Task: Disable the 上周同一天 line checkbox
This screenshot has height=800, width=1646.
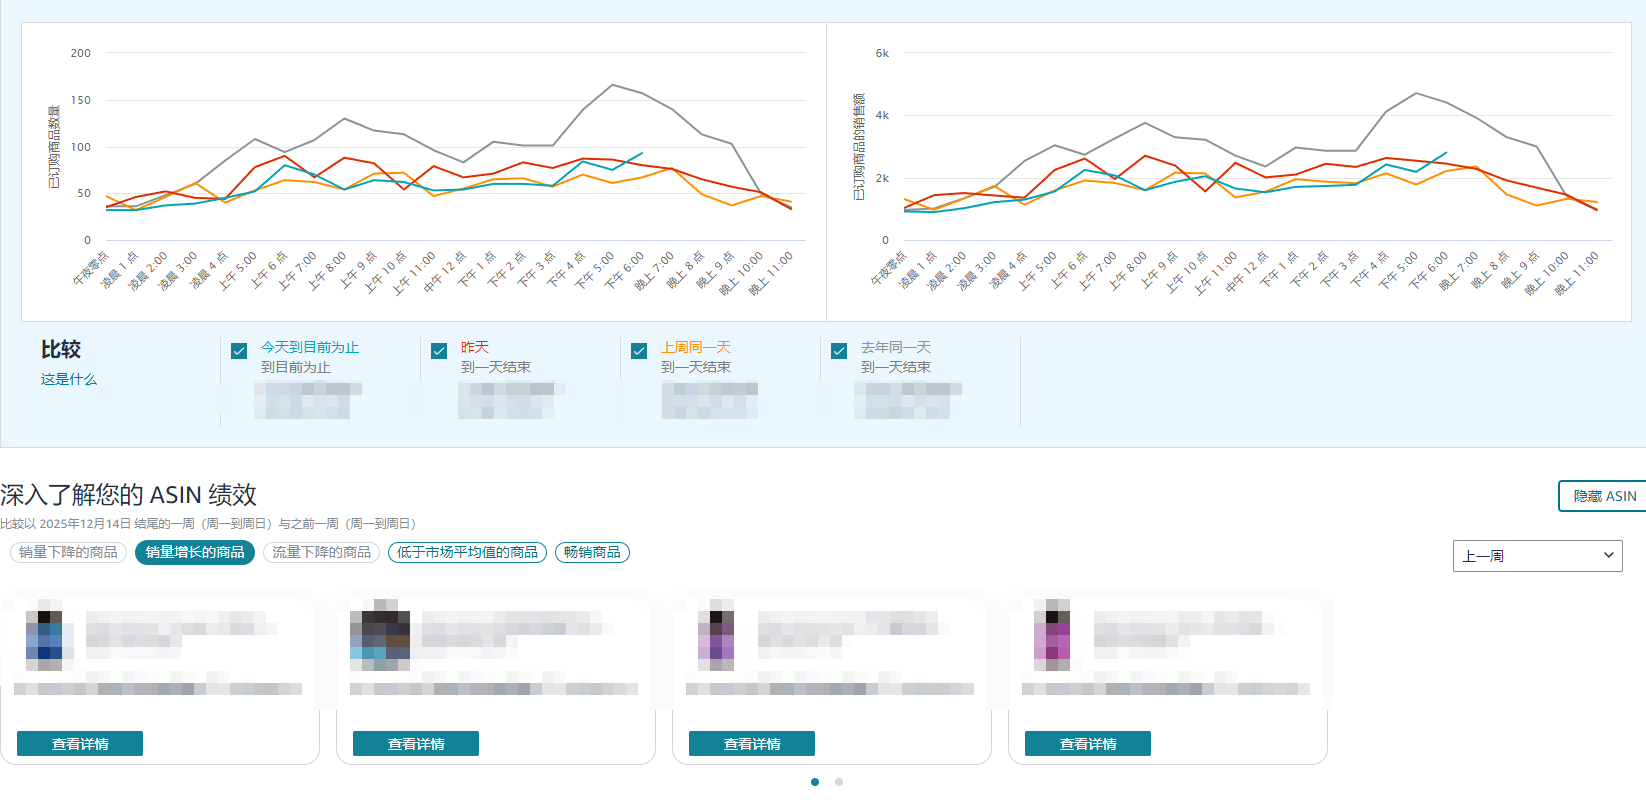Action: point(639,351)
